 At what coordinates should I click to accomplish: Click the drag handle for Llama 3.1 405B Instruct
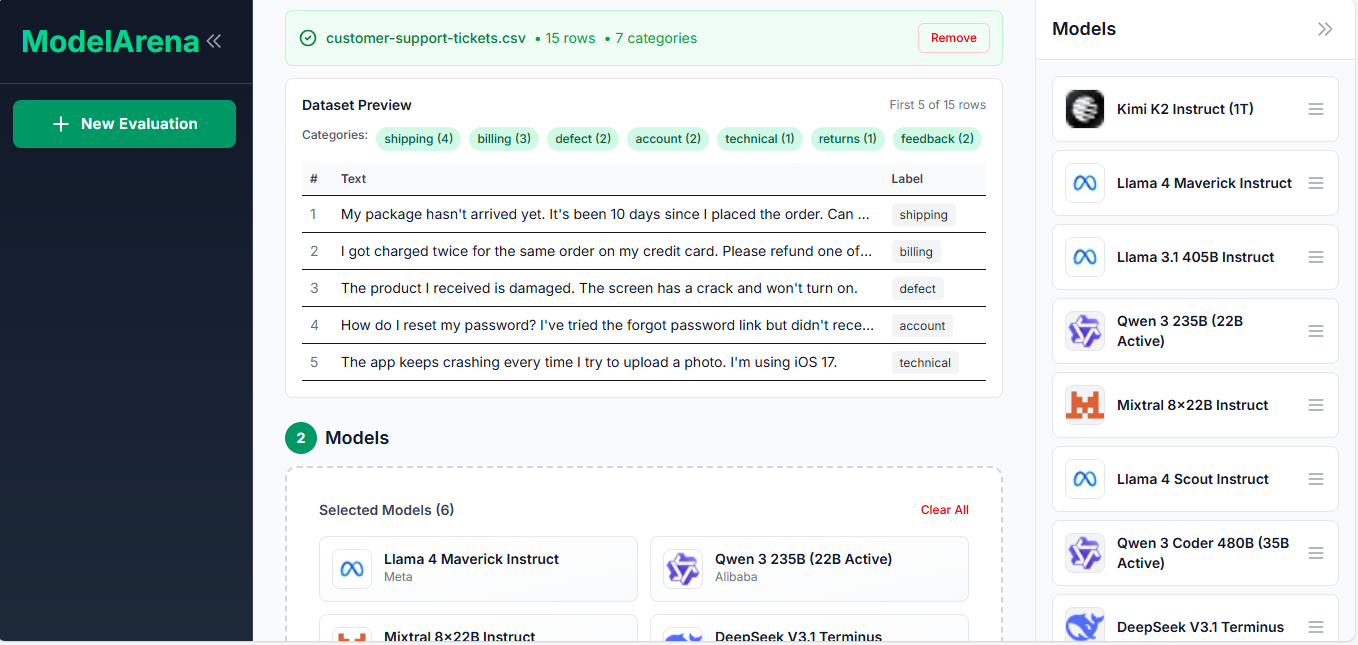click(1316, 257)
